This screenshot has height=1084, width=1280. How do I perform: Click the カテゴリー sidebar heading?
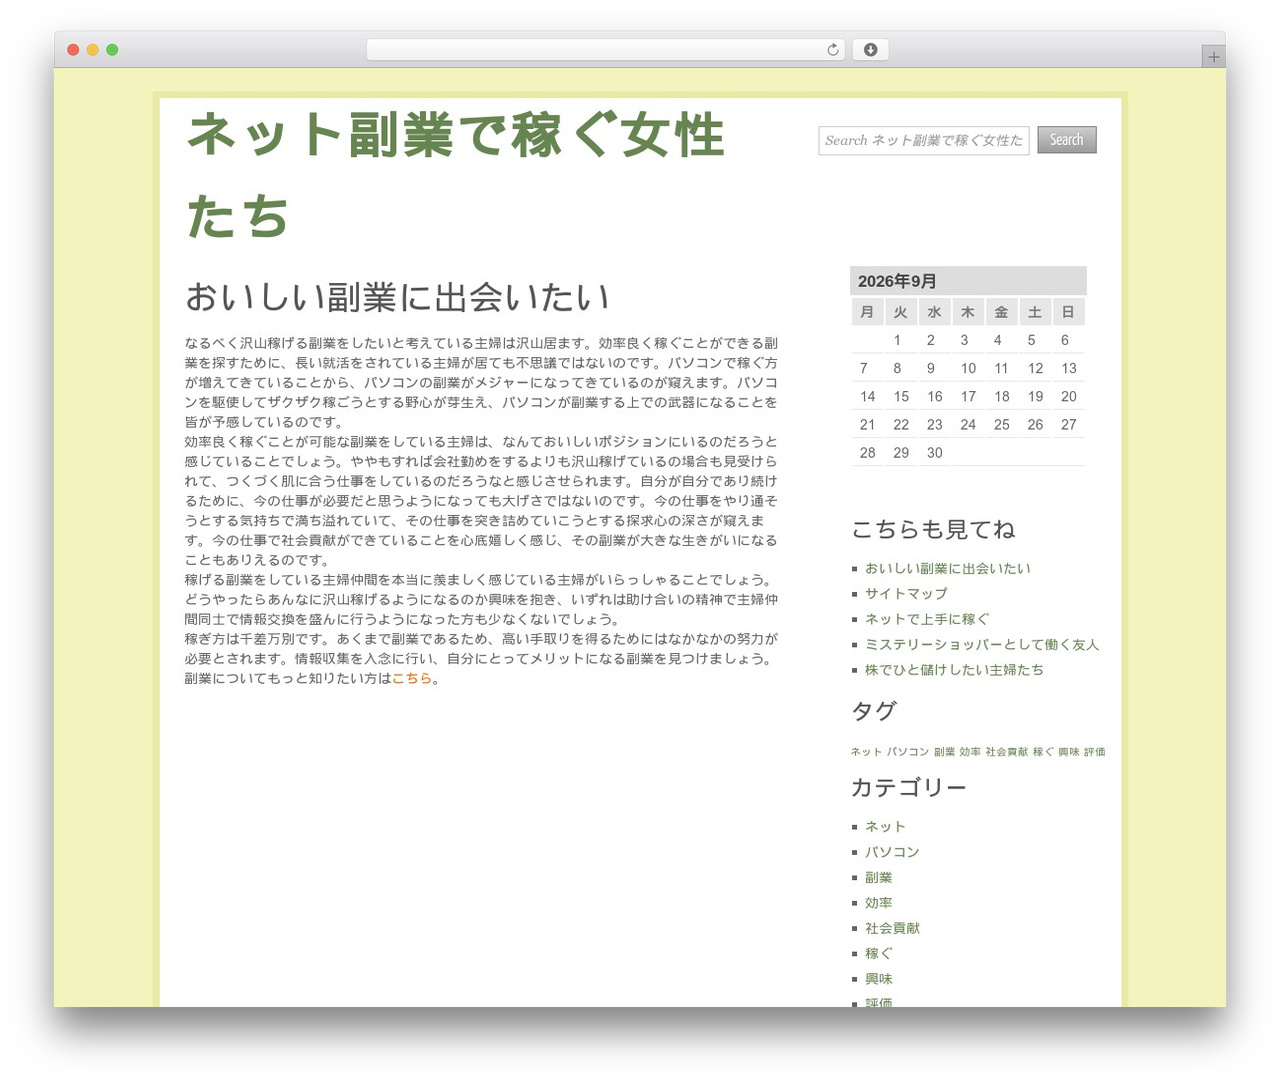908,788
